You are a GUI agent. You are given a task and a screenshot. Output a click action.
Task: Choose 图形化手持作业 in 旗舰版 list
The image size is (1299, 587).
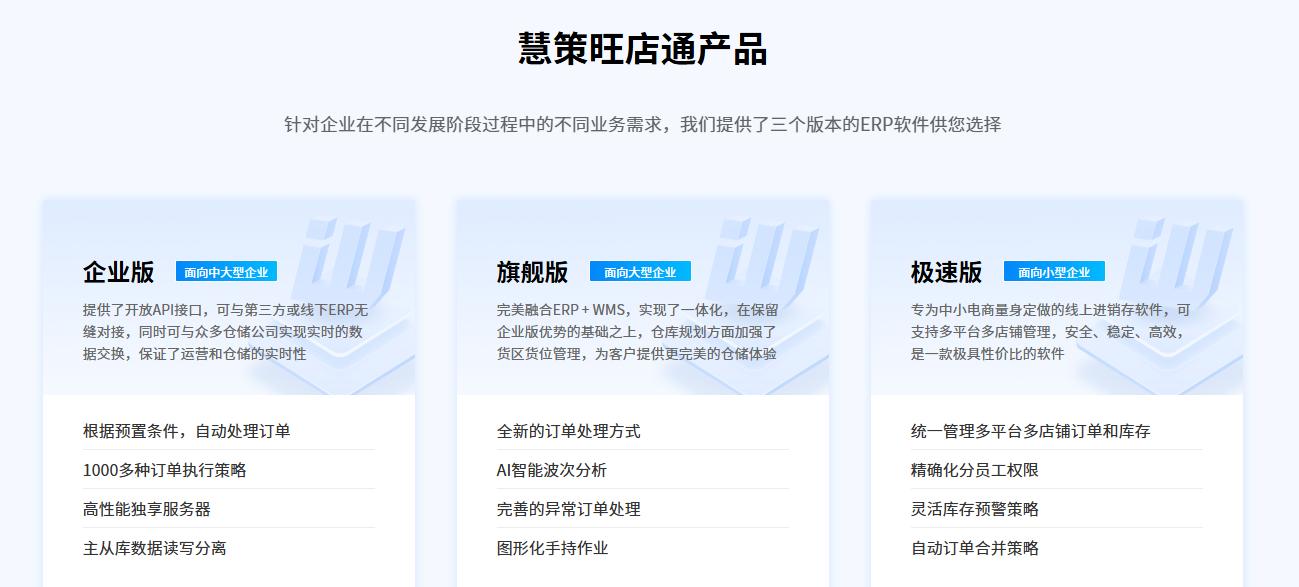(552, 548)
